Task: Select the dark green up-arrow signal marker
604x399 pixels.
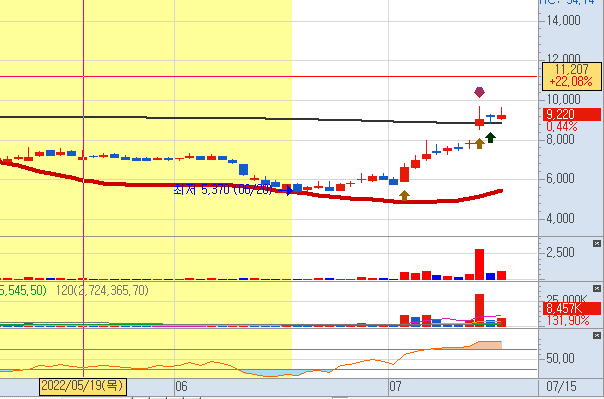Action: [x=490, y=137]
